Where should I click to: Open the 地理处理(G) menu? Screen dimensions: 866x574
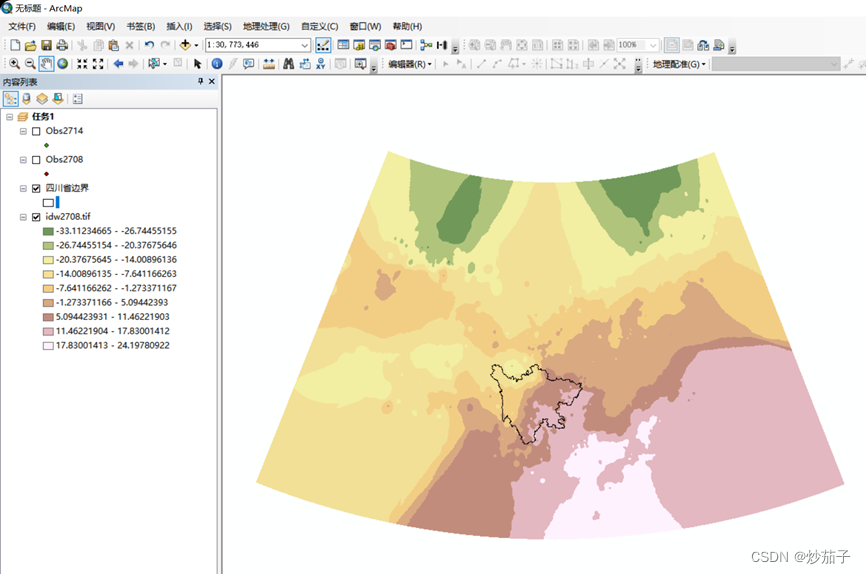coord(266,26)
